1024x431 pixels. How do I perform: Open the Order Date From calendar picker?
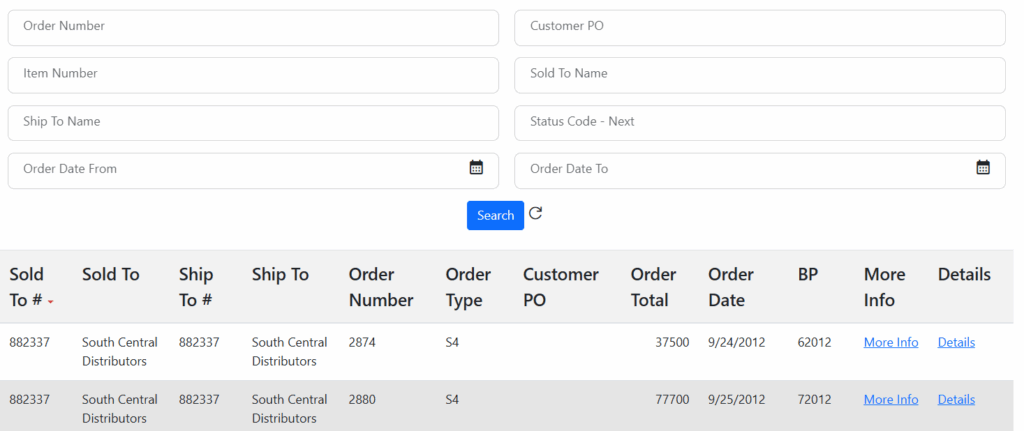click(x=476, y=168)
